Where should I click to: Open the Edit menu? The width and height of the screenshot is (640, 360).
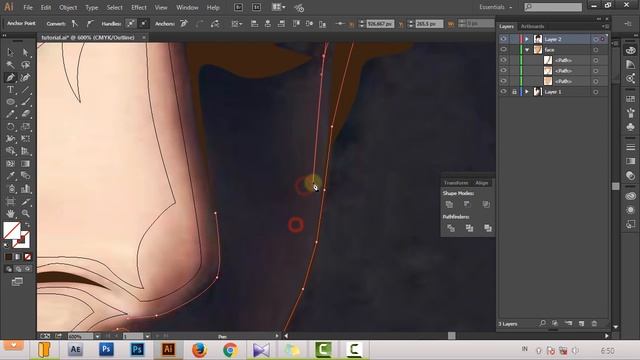pos(46,7)
